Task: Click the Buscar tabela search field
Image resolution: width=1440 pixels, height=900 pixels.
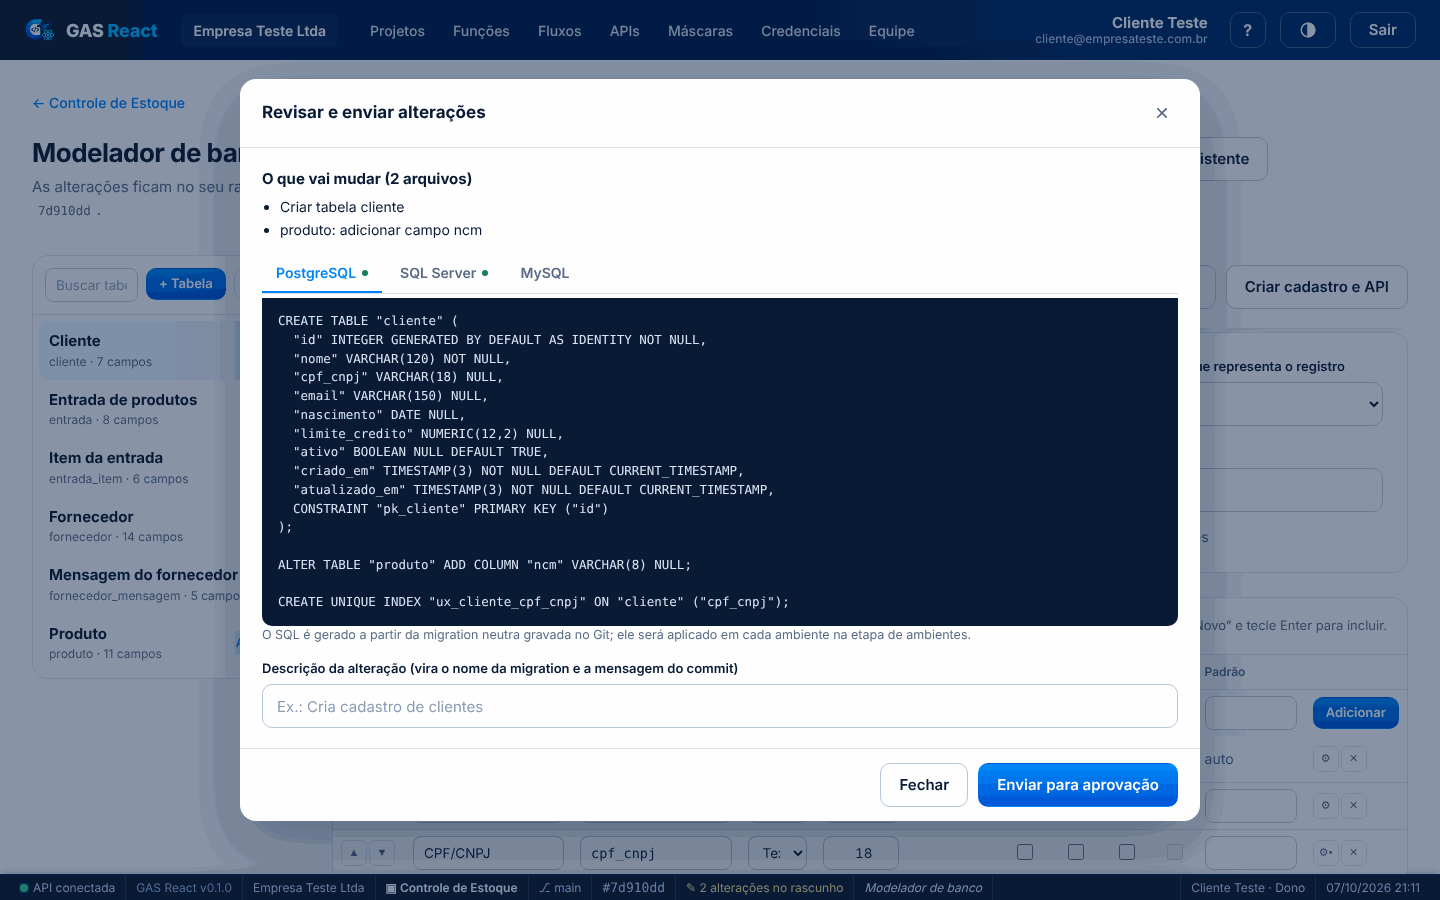Action: [x=91, y=285]
